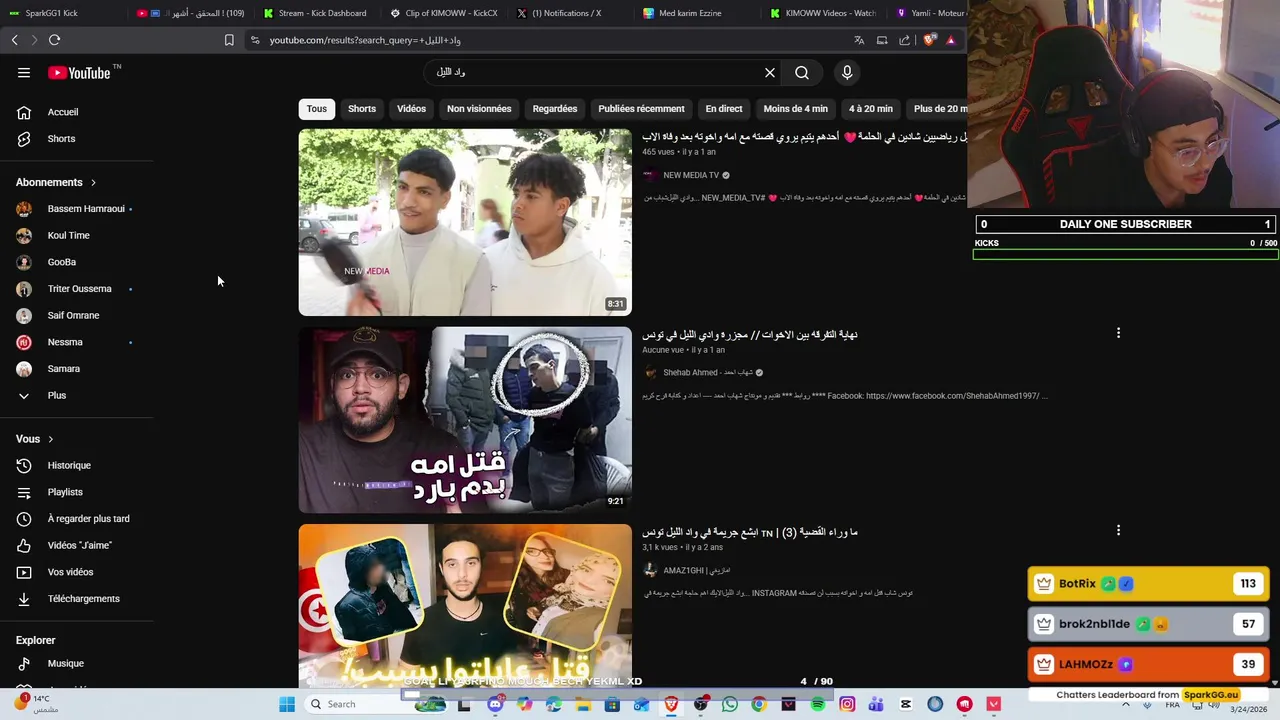
Task: Play the NEW MEDIA interview thumbnail
Action: click(x=465, y=222)
